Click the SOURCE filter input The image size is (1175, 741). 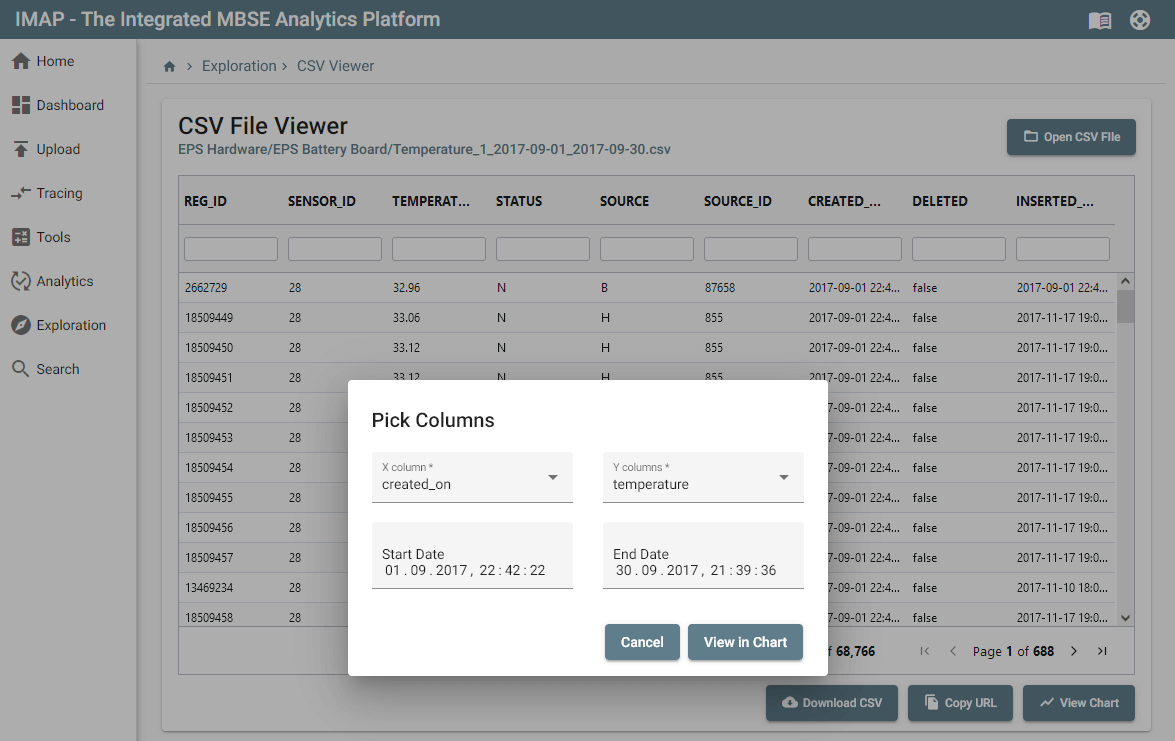[647, 249]
